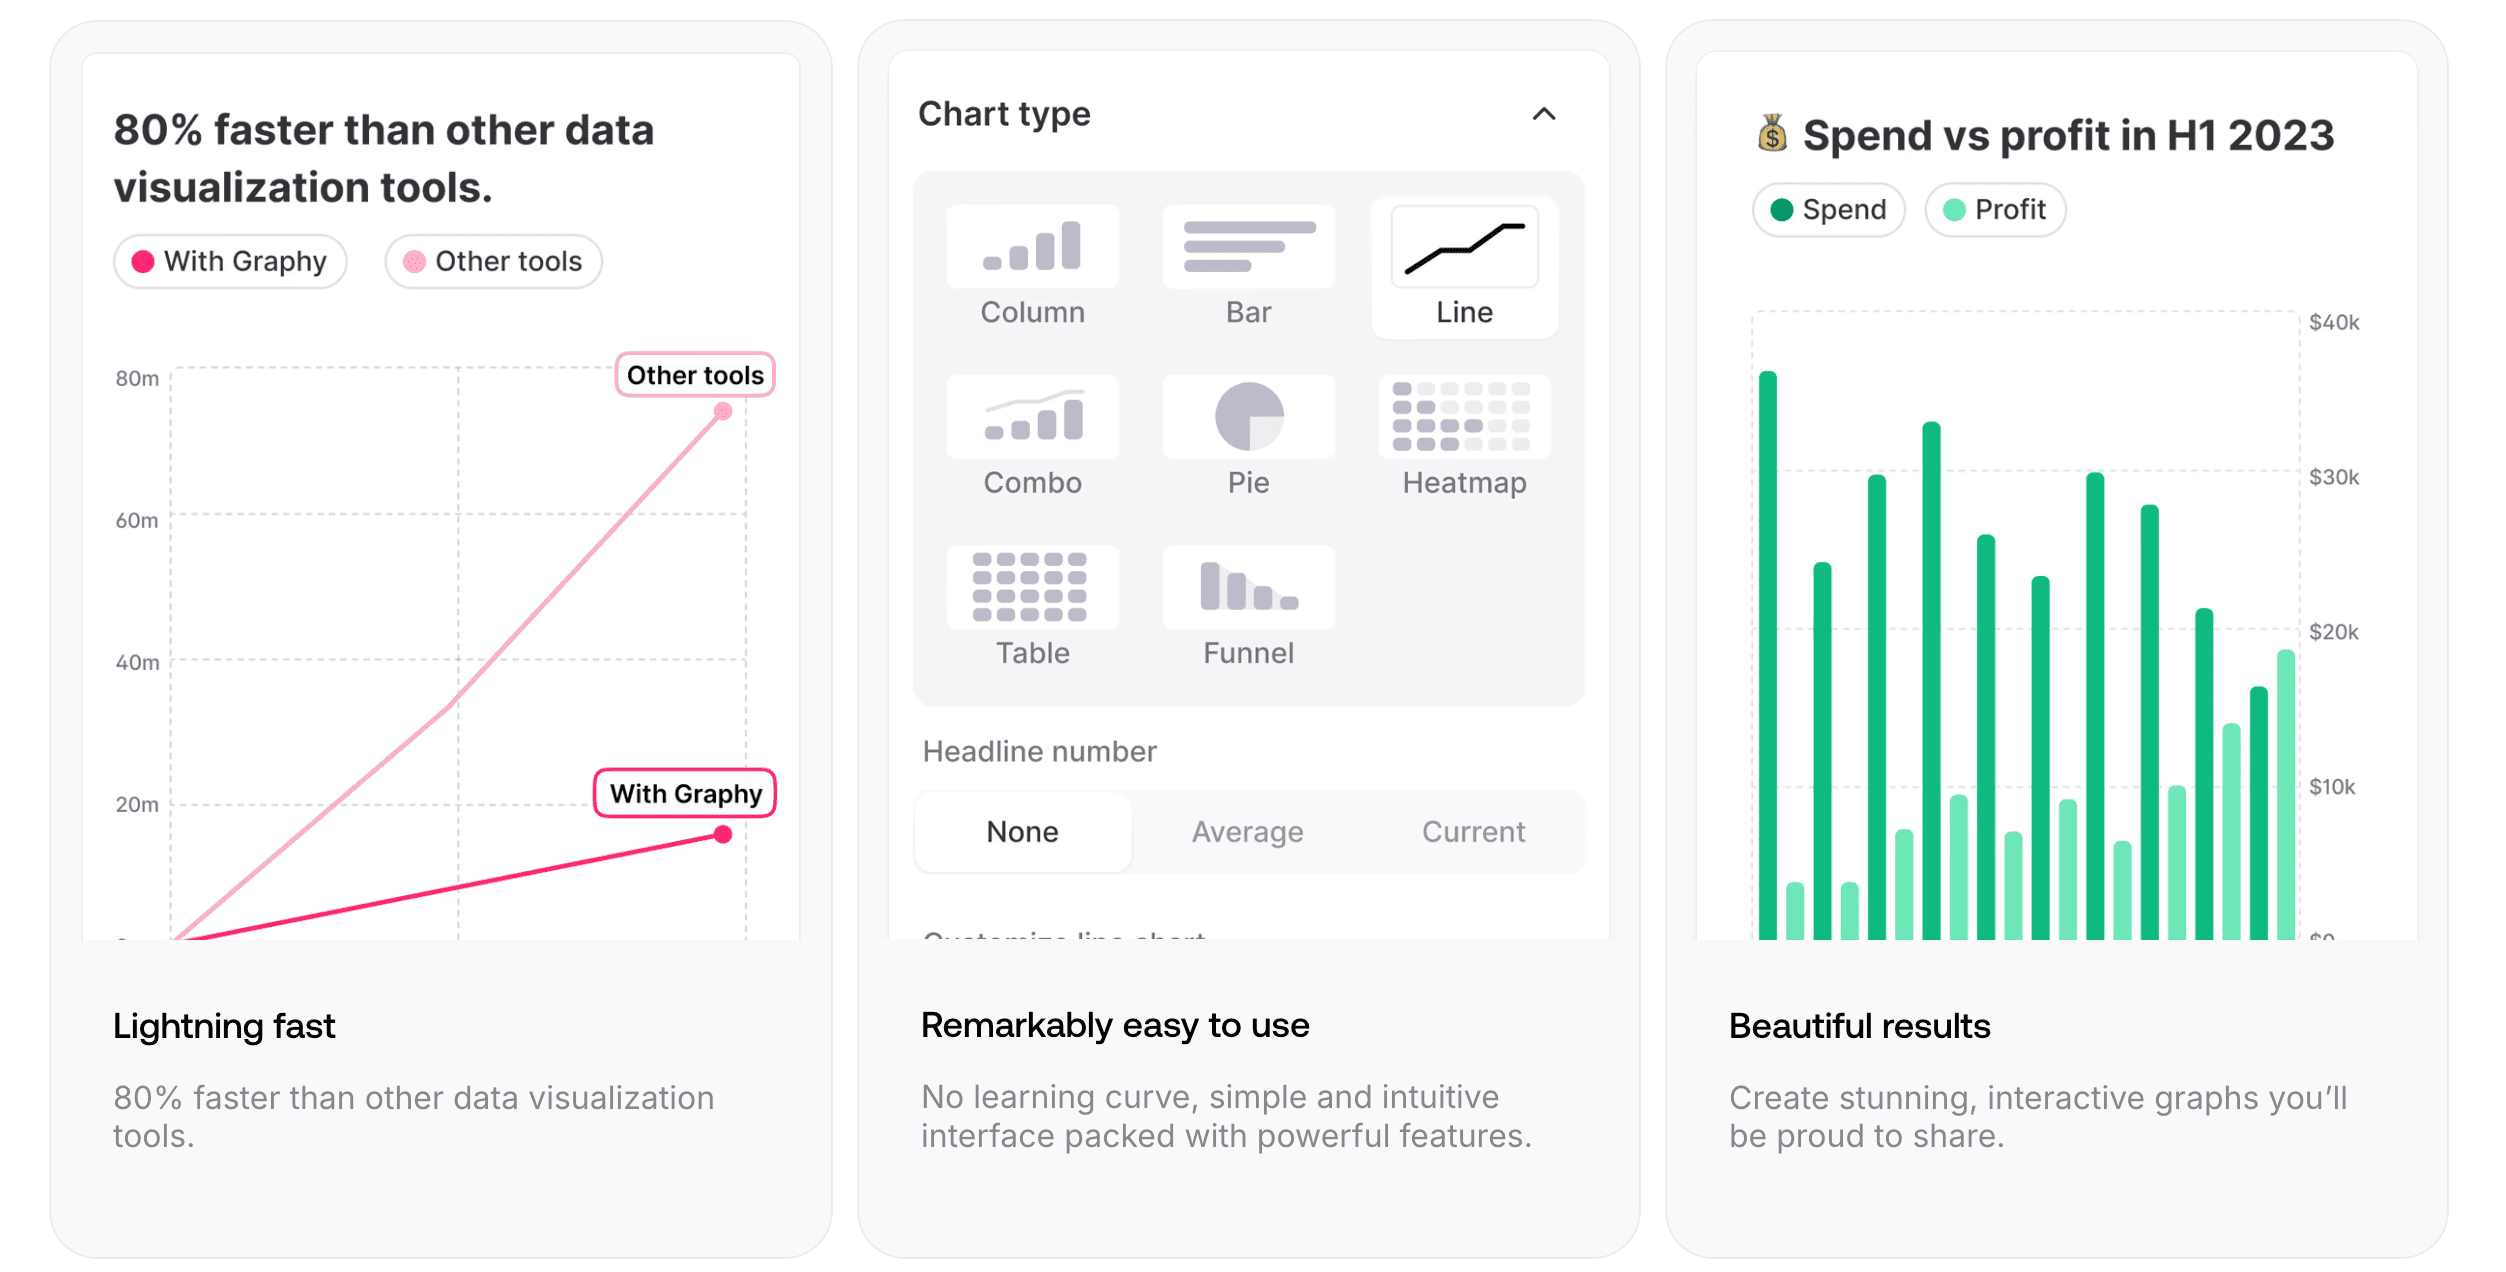Choose the Bar chart type icon

pos(1248,247)
